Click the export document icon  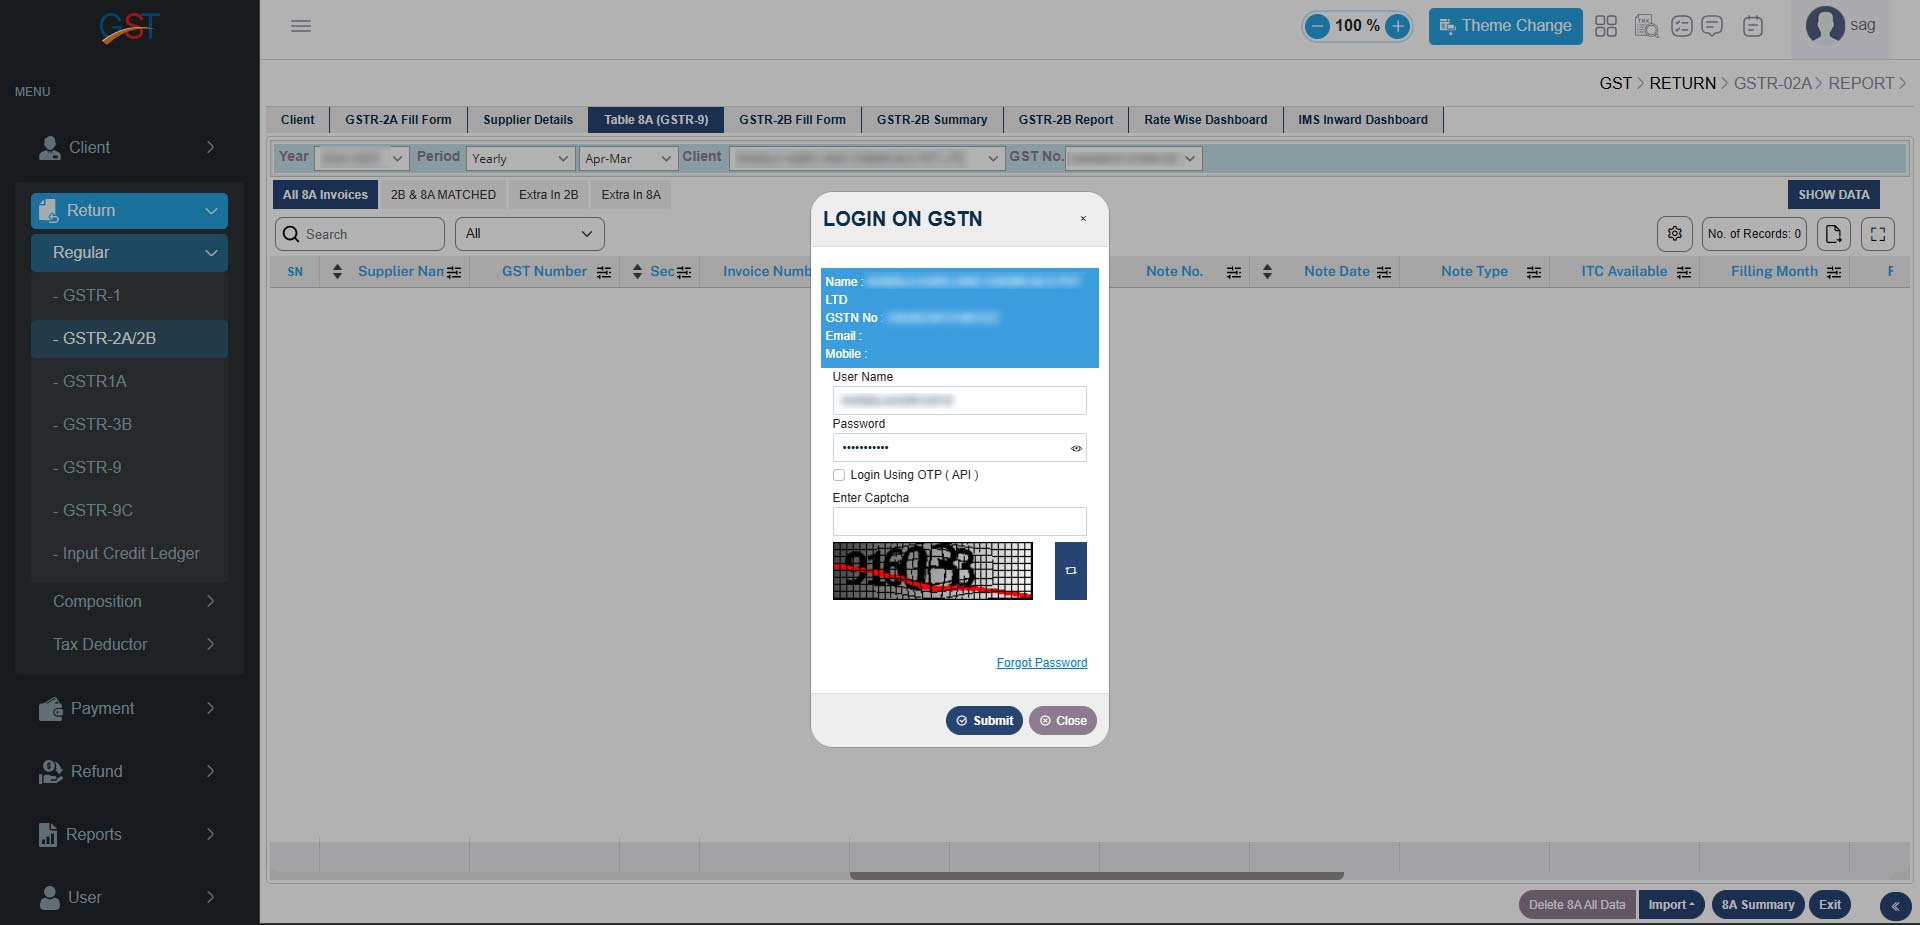click(1833, 234)
